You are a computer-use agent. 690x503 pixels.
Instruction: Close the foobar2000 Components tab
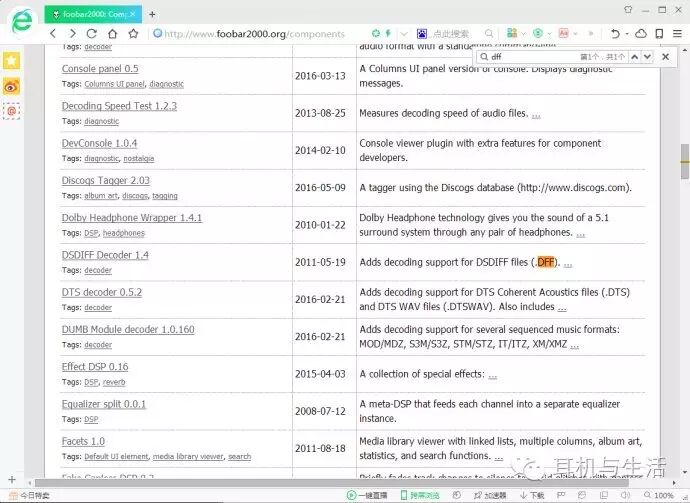[x=133, y=15]
